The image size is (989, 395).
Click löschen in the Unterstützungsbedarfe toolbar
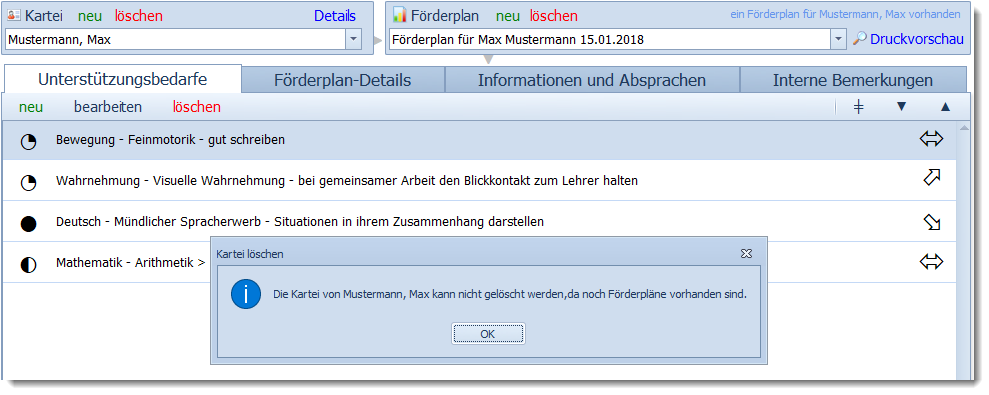pyautogui.click(x=197, y=107)
